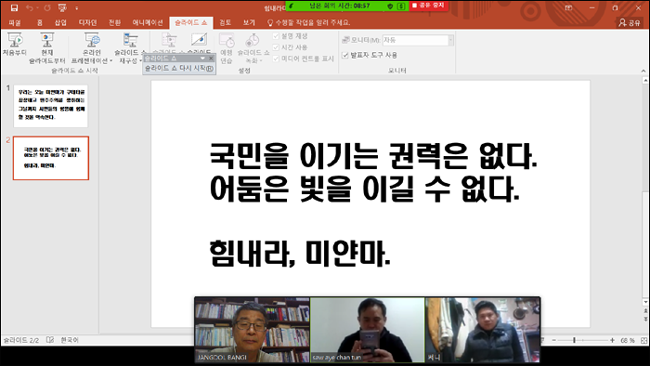Open the 삽입 tab
This screenshot has height=366, width=650.
tap(61, 22)
